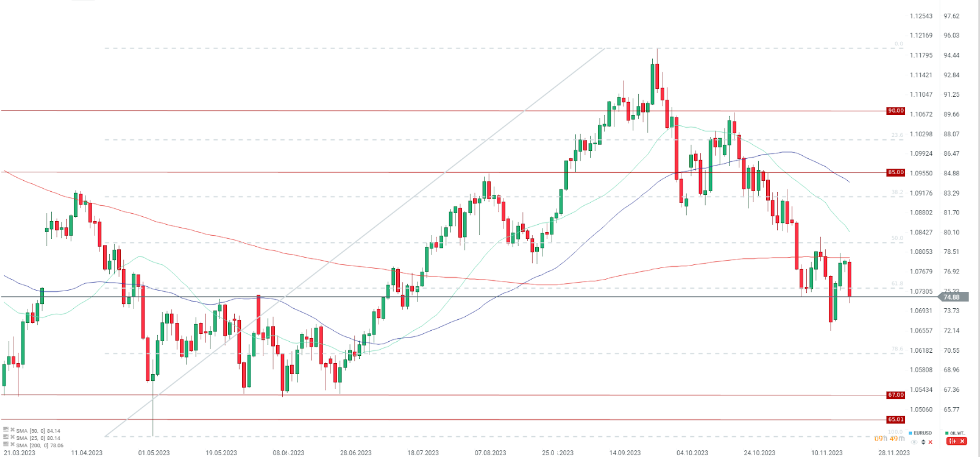Click the 85.00 red level label
The height and width of the screenshot is (457, 980).
click(x=896, y=173)
